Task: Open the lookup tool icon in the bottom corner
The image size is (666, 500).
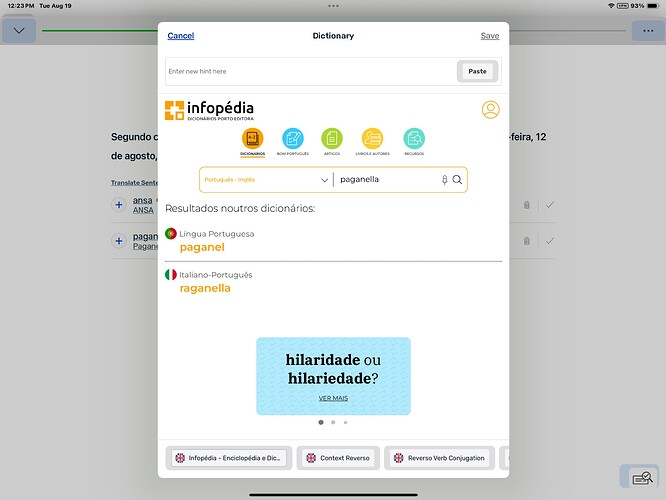Action: [x=642, y=478]
